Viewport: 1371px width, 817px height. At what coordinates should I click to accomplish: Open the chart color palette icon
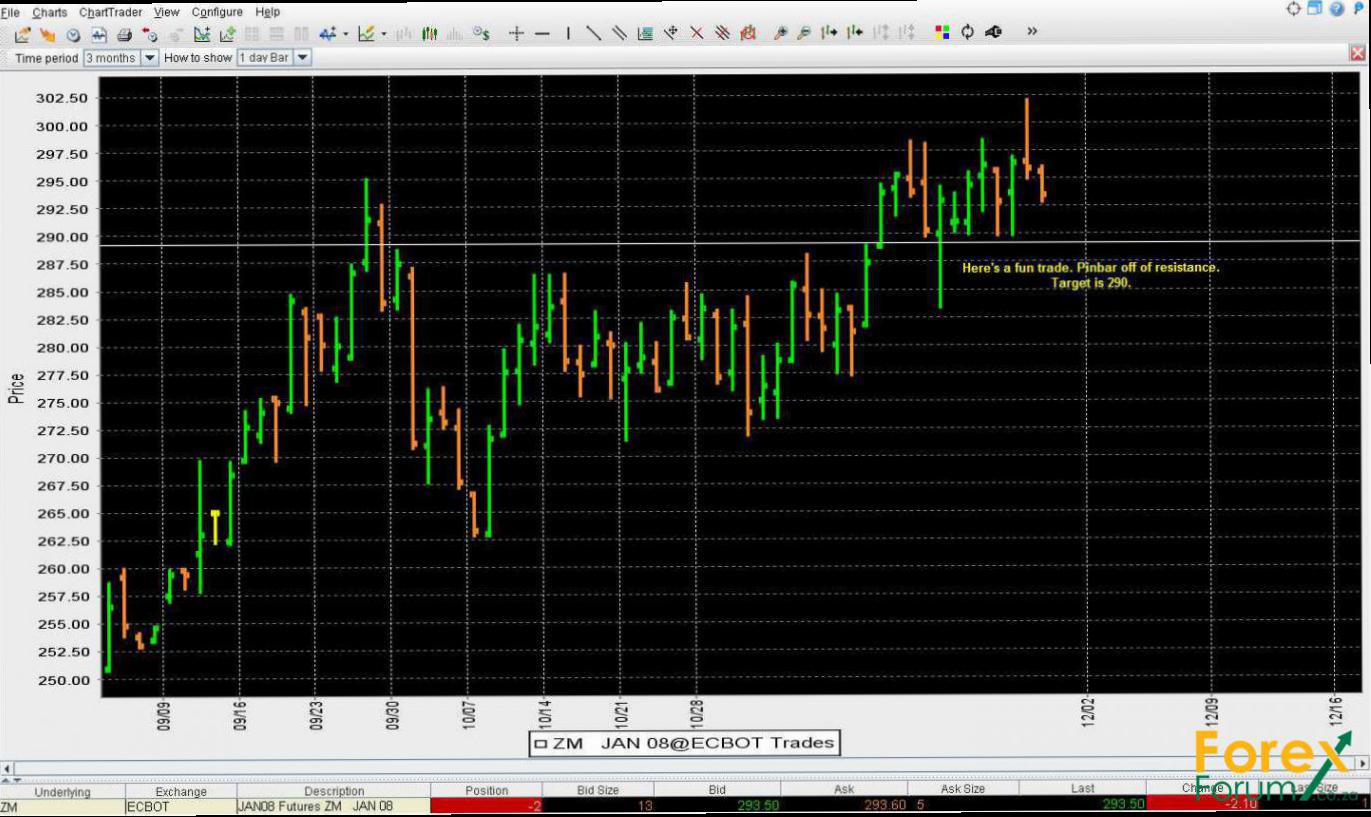pos(941,33)
